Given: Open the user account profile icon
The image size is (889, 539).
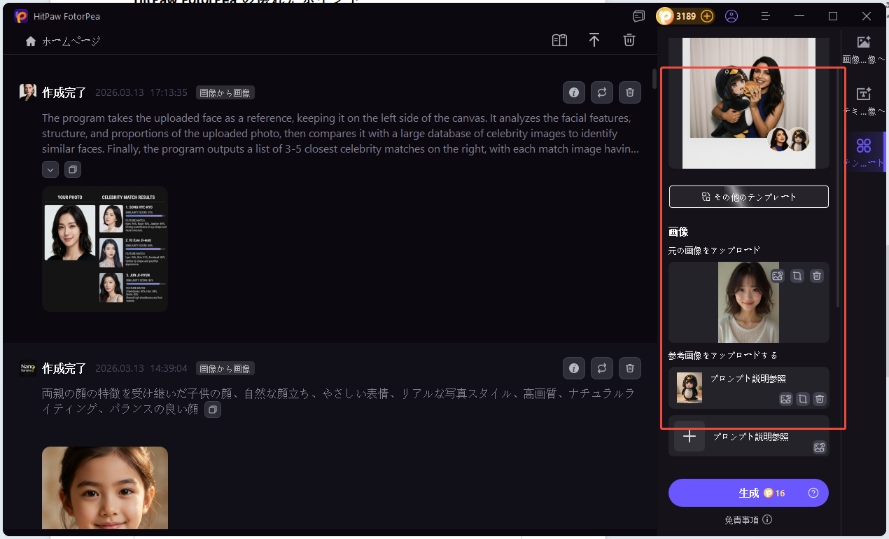Looking at the screenshot, I should [x=731, y=16].
